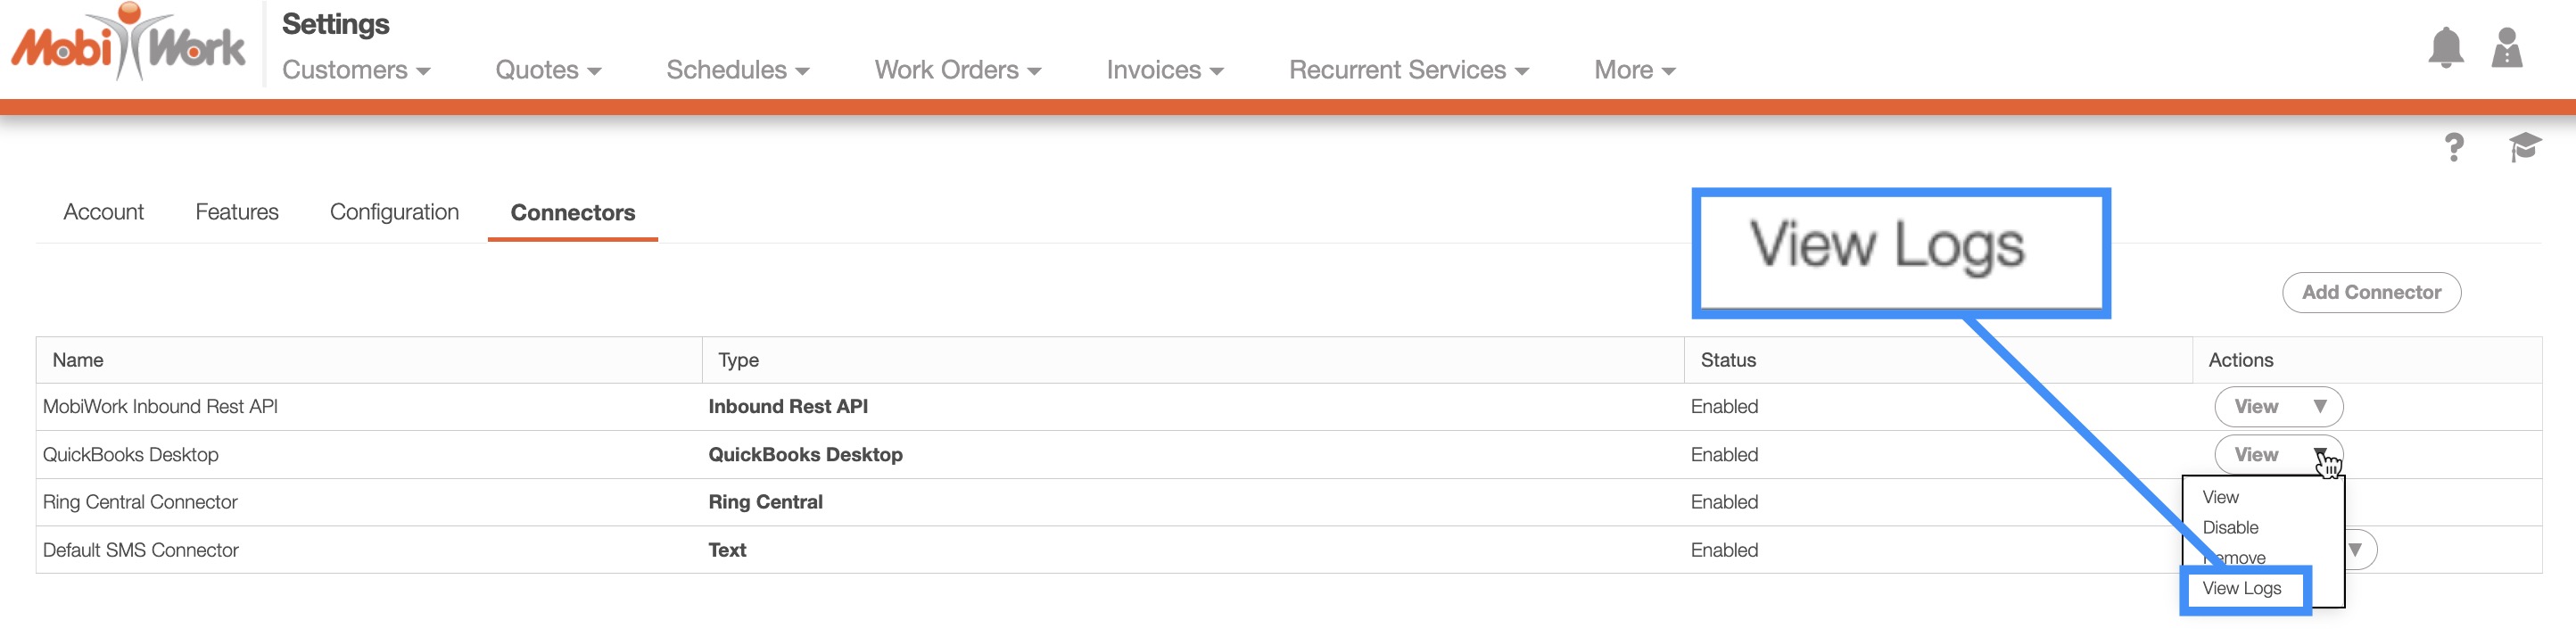The height and width of the screenshot is (637, 2576).
Task: Open the Work Orders dropdown menu
Action: (x=957, y=70)
